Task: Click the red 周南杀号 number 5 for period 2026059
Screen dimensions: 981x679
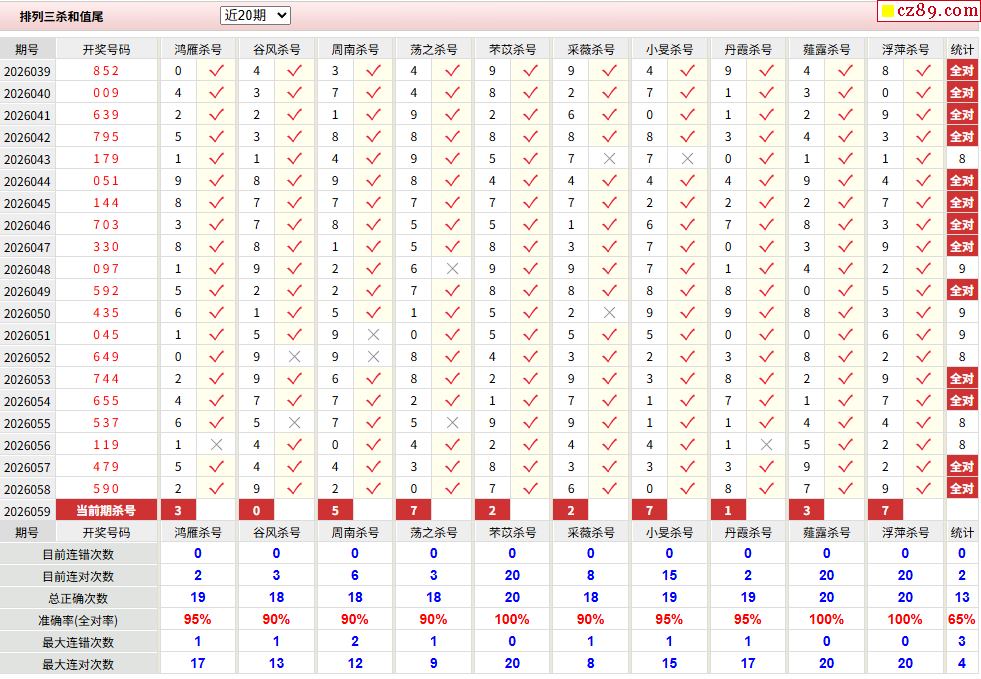Action: click(335, 511)
